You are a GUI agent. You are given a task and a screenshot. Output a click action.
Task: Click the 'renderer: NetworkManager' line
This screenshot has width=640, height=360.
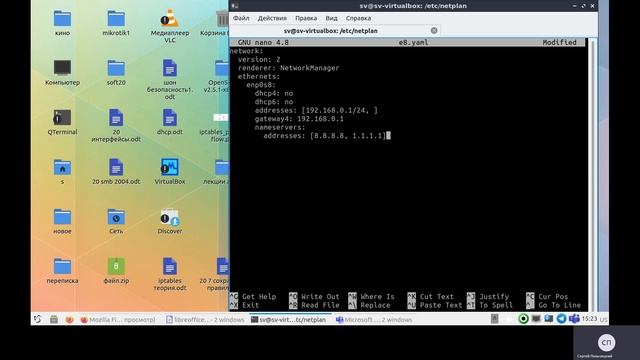(x=289, y=68)
